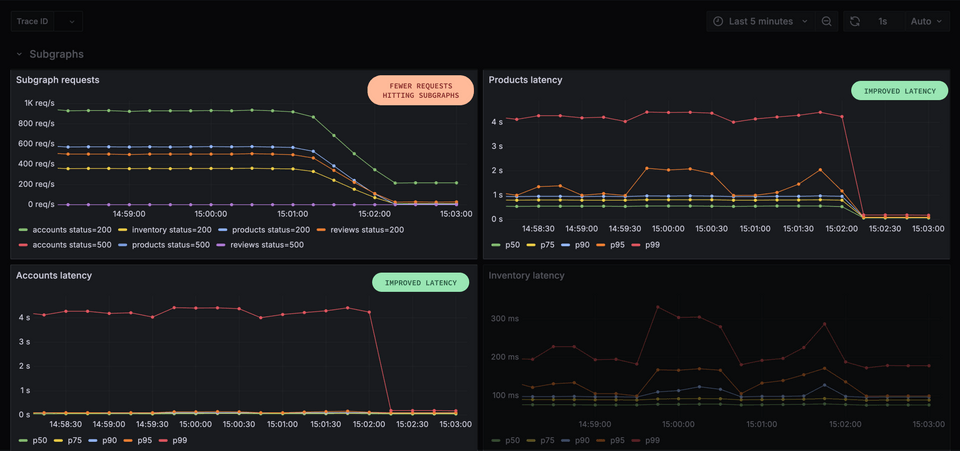Open the Trace ID variable dropdown

coord(68,21)
